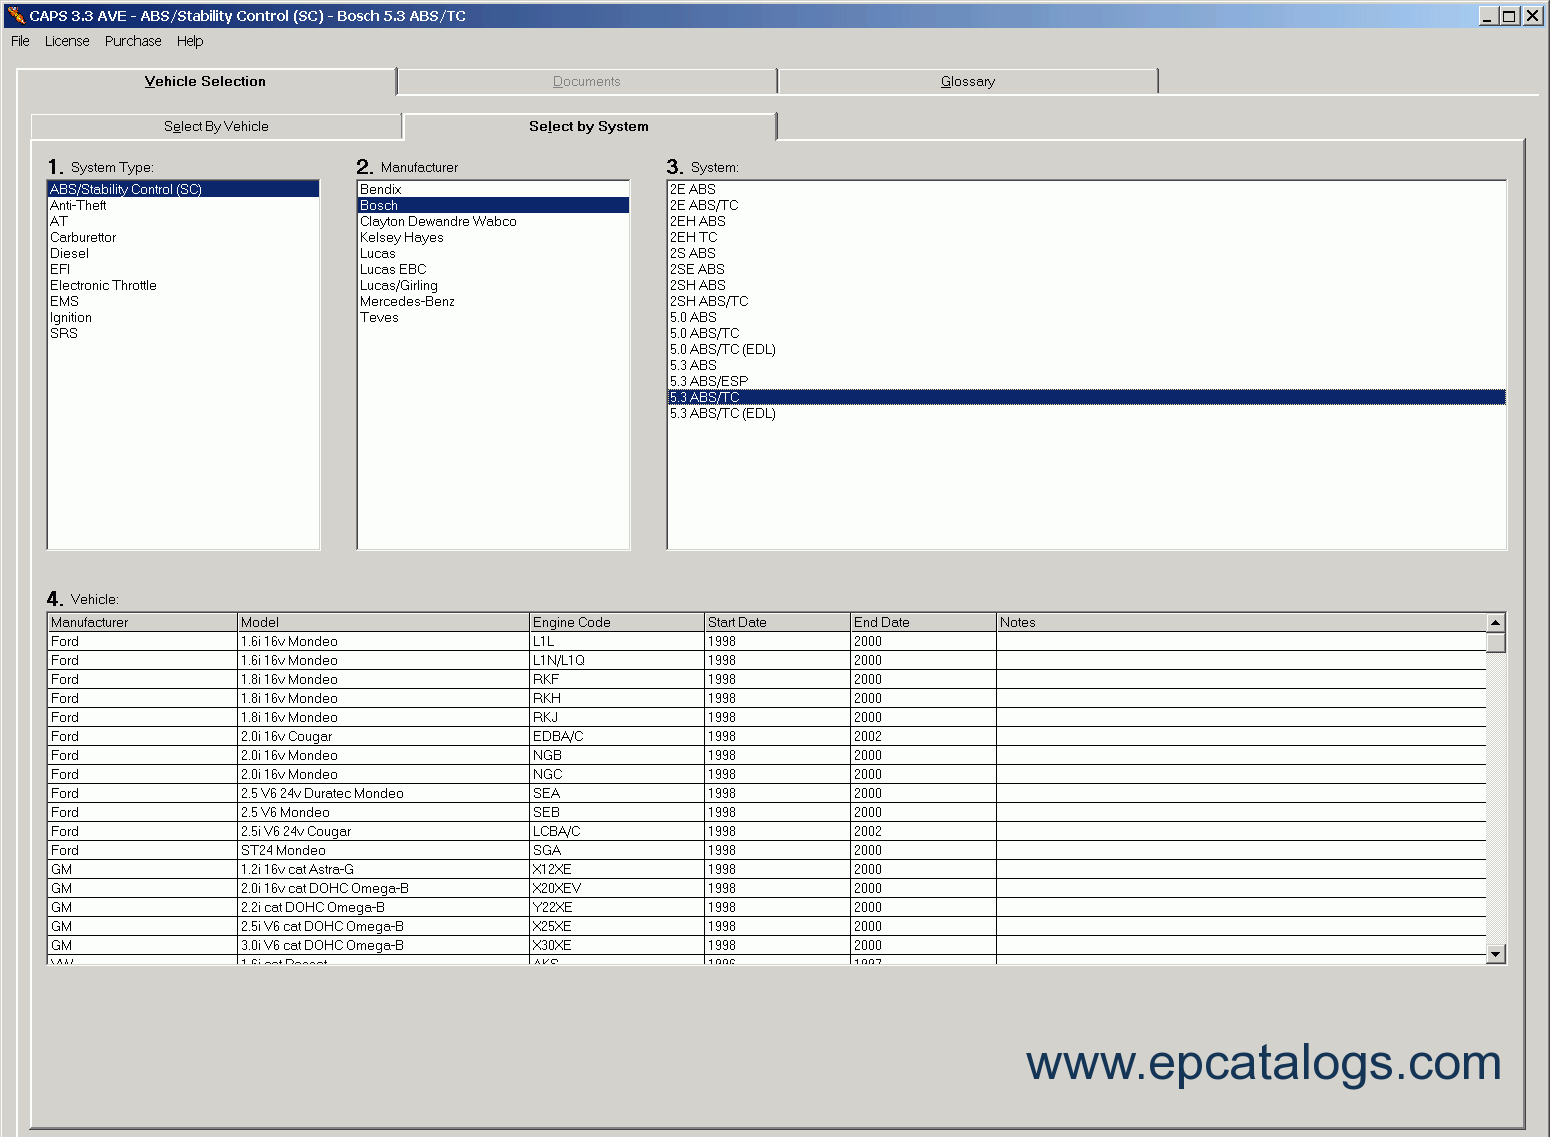The height and width of the screenshot is (1137, 1550).
Task: Select the 2E ABS/TC system
Action: pos(1087,205)
